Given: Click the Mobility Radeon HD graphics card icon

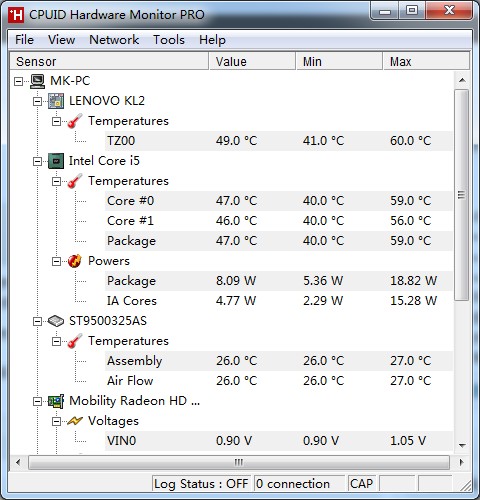Looking at the screenshot, I should tap(56, 401).
